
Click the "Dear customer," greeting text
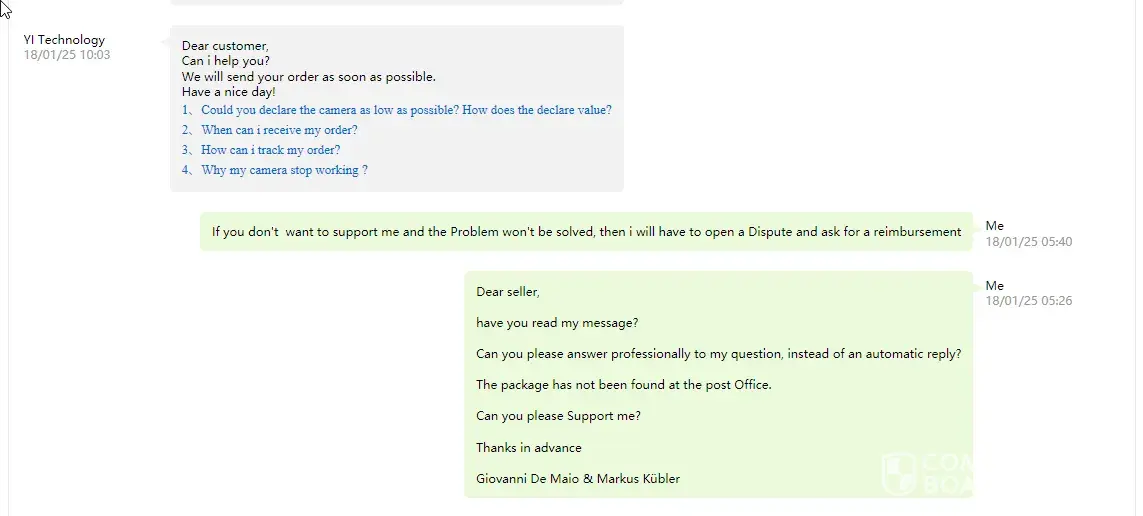225,46
